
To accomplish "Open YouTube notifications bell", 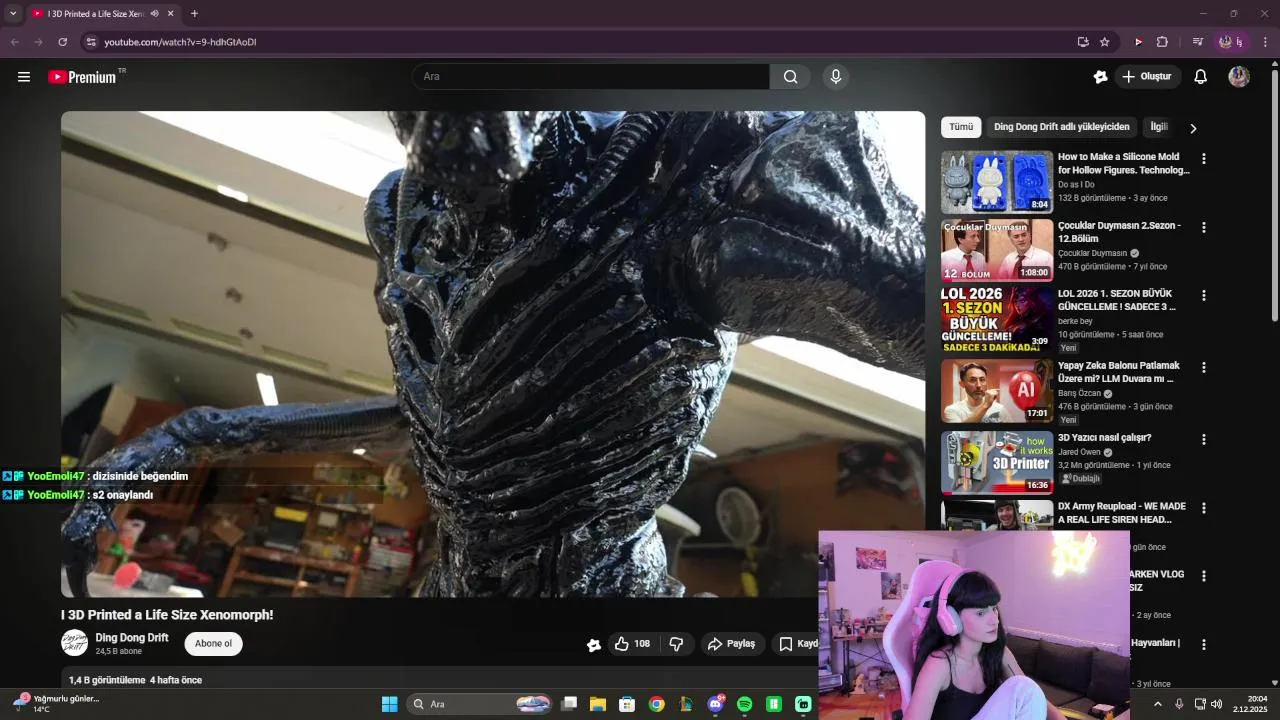I will click(1201, 77).
